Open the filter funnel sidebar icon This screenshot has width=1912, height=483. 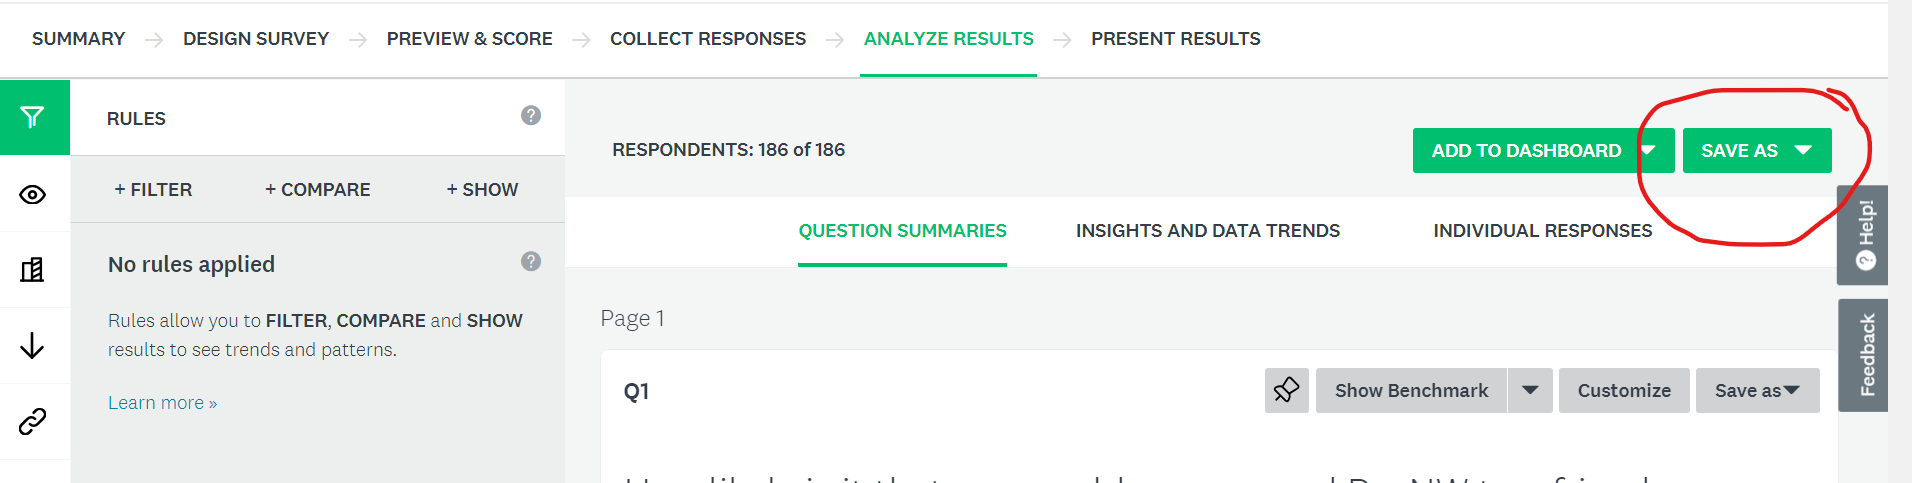pyautogui.click(x=33, y=117)
